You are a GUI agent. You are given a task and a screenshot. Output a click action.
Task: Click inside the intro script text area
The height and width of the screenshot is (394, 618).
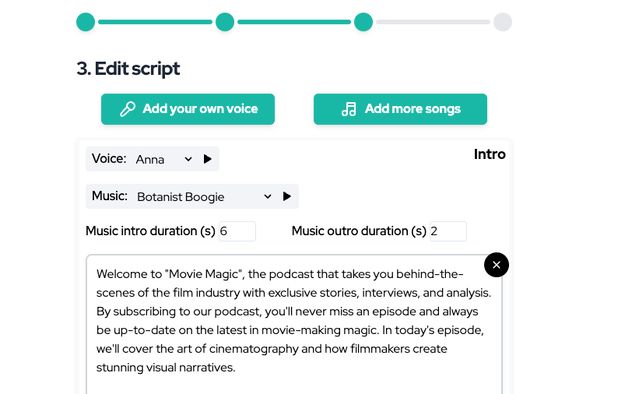point(294,324)
